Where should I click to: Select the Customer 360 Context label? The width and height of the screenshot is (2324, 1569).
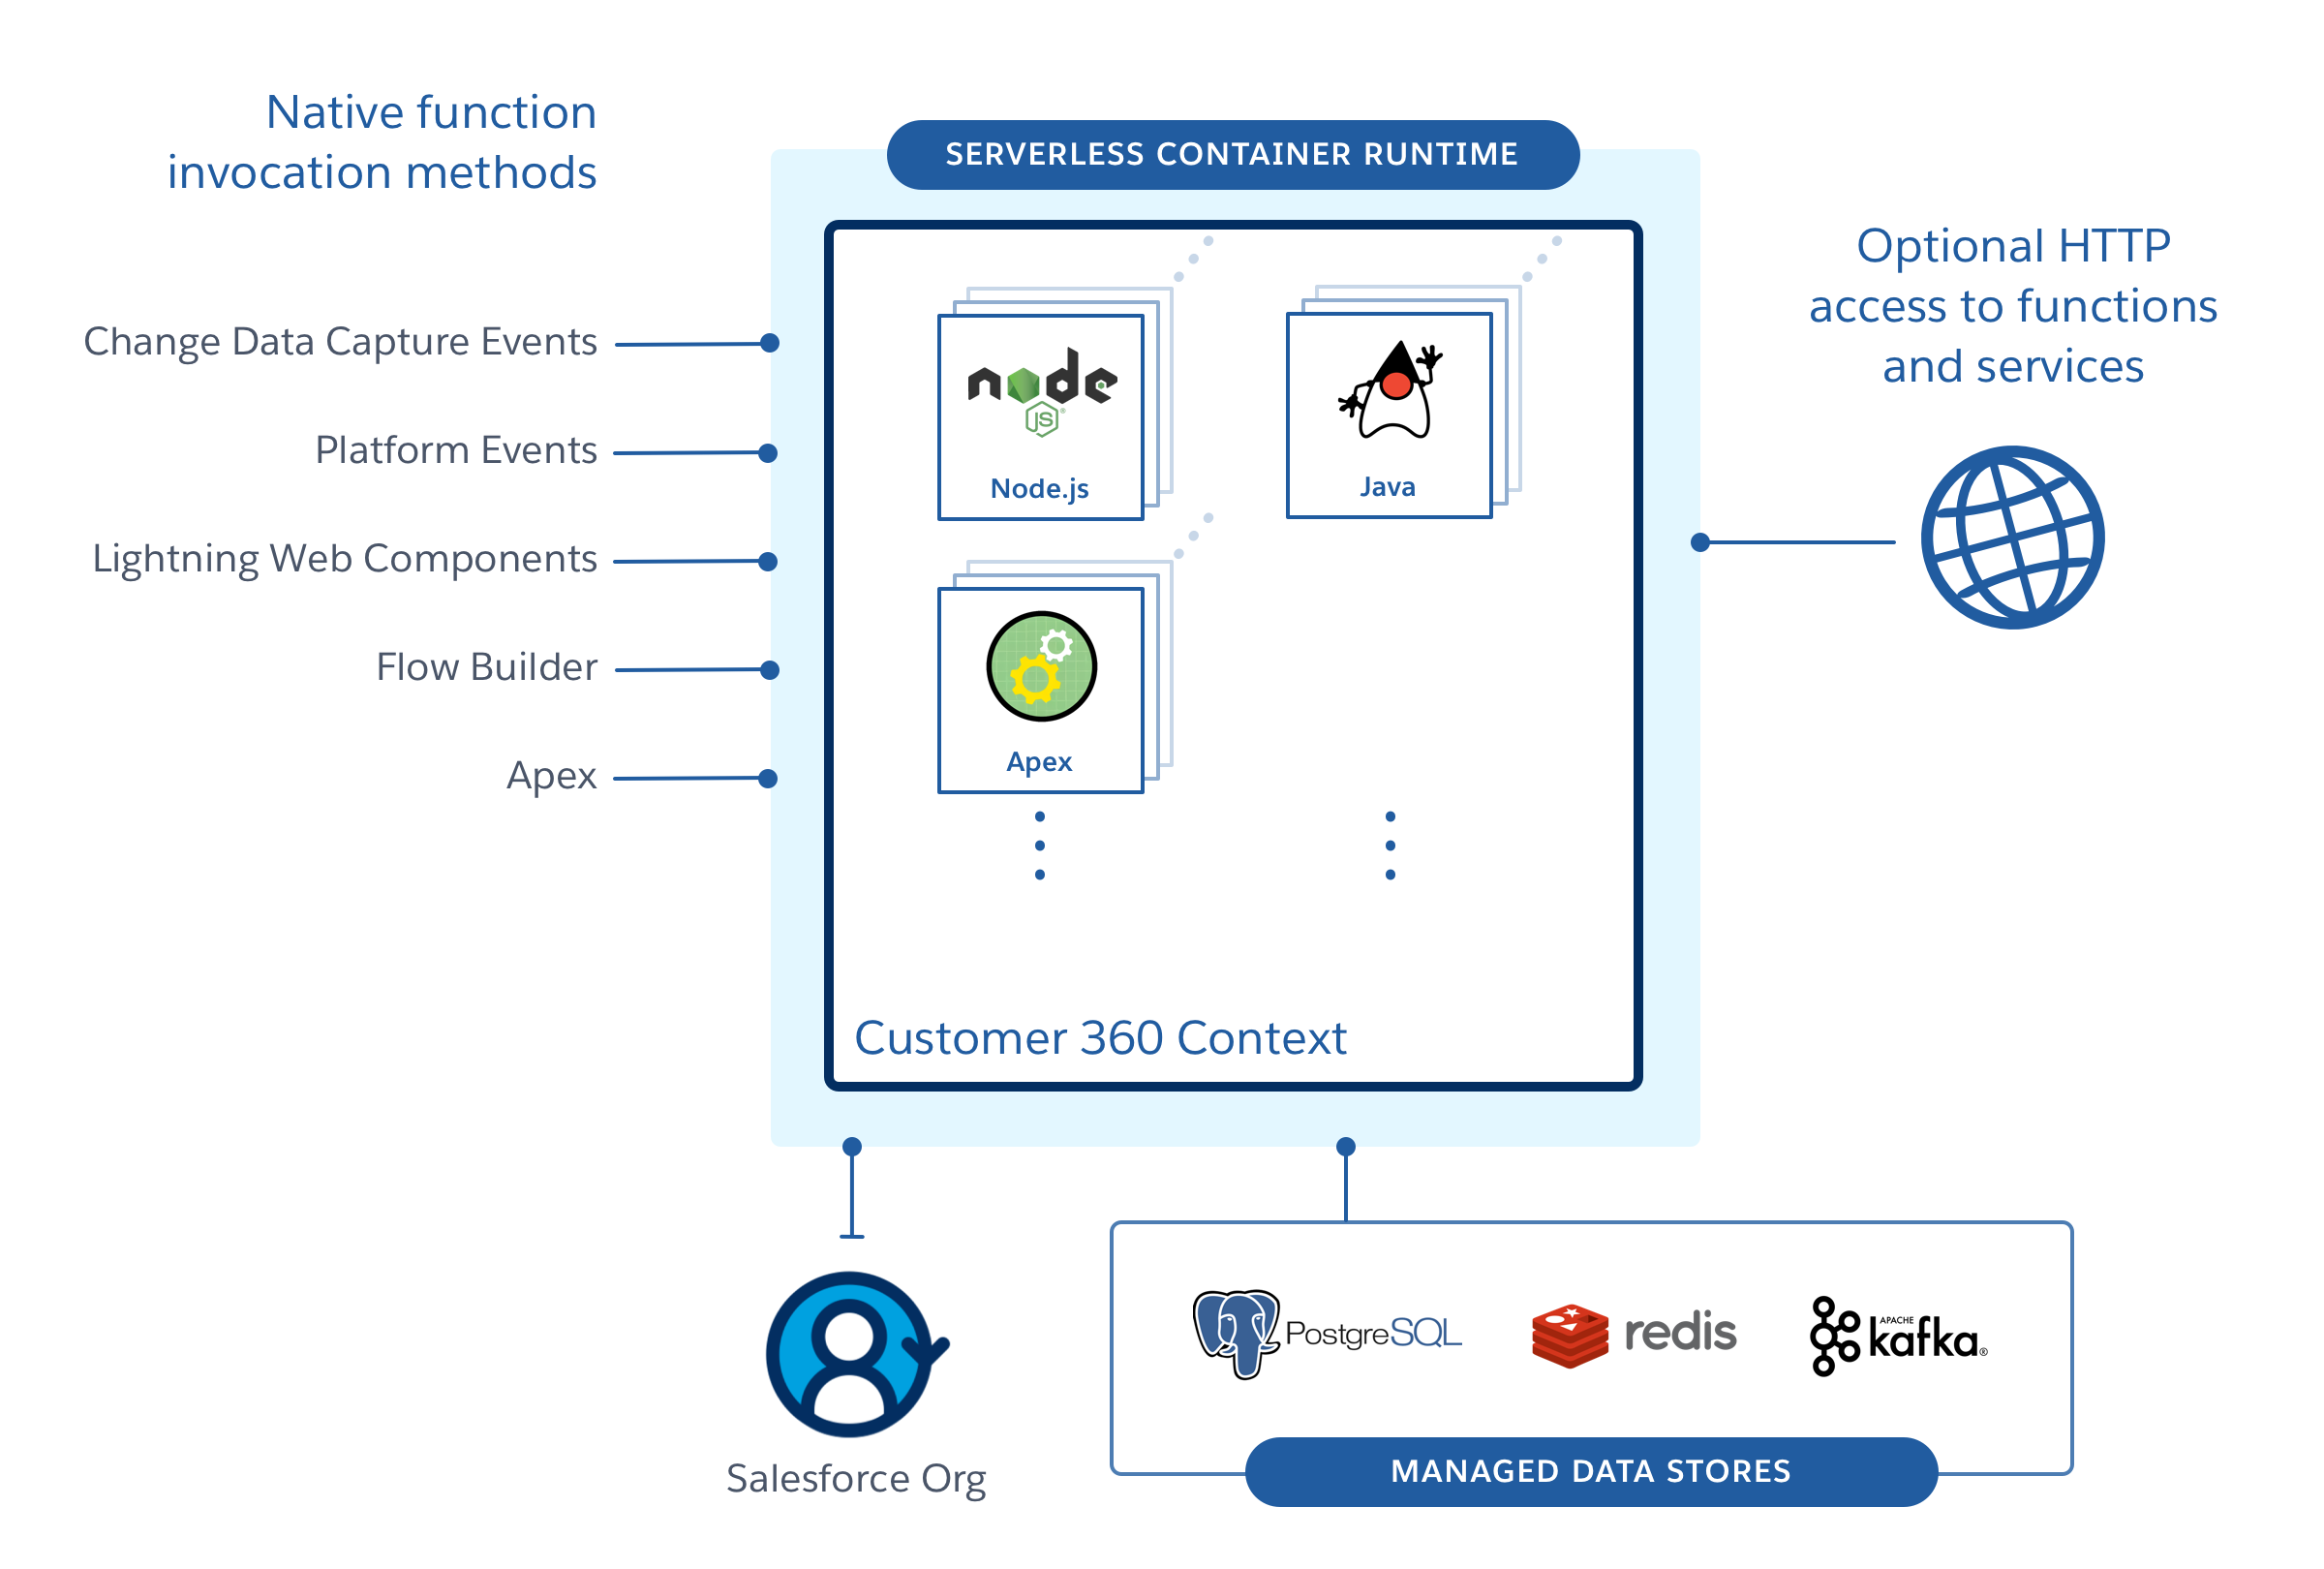click(1084, 1033)
